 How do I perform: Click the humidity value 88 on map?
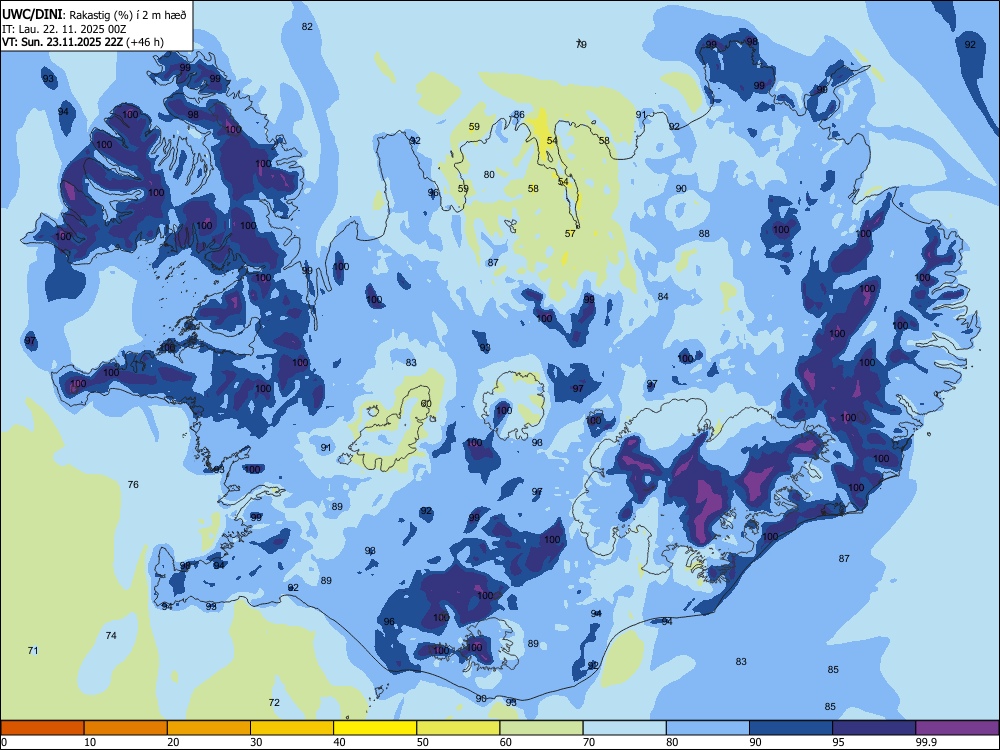tap(704, 233)
